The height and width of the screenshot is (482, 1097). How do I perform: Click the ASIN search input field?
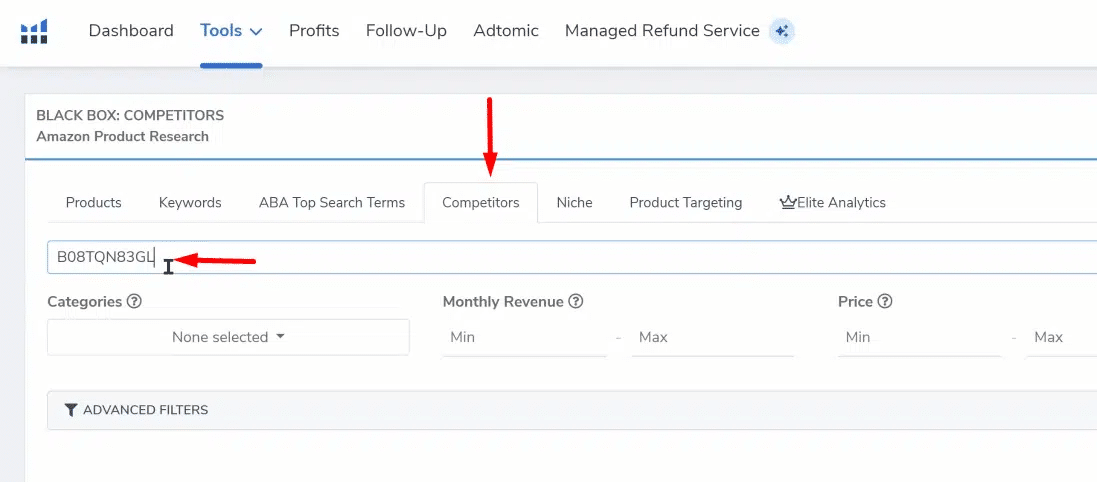pos(600,257)
